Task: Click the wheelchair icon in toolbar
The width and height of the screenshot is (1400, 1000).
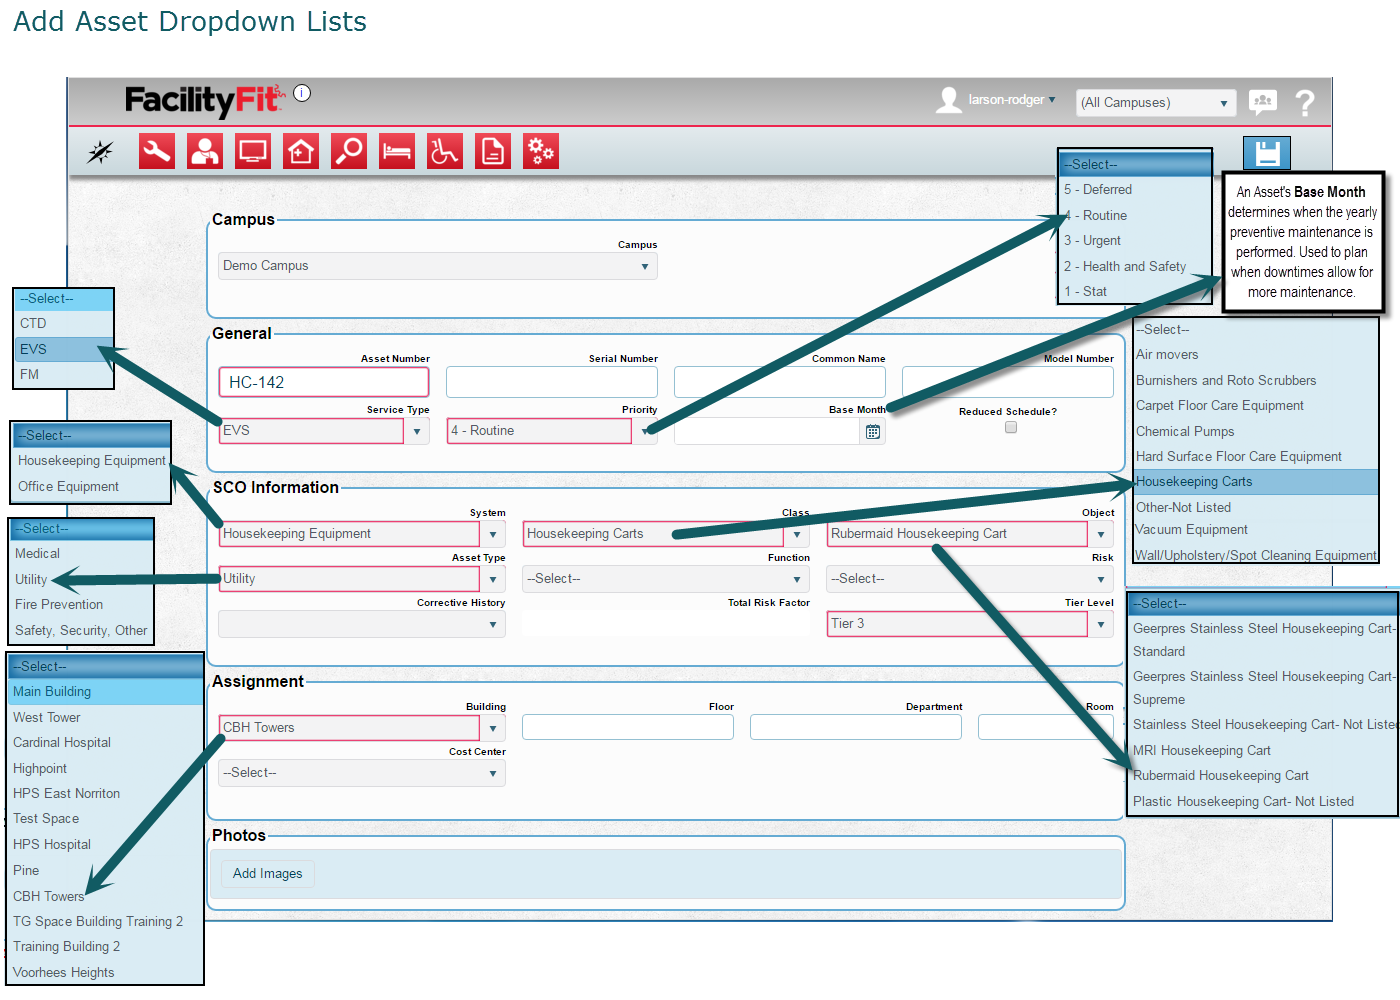Action: (x=445, y=151)
